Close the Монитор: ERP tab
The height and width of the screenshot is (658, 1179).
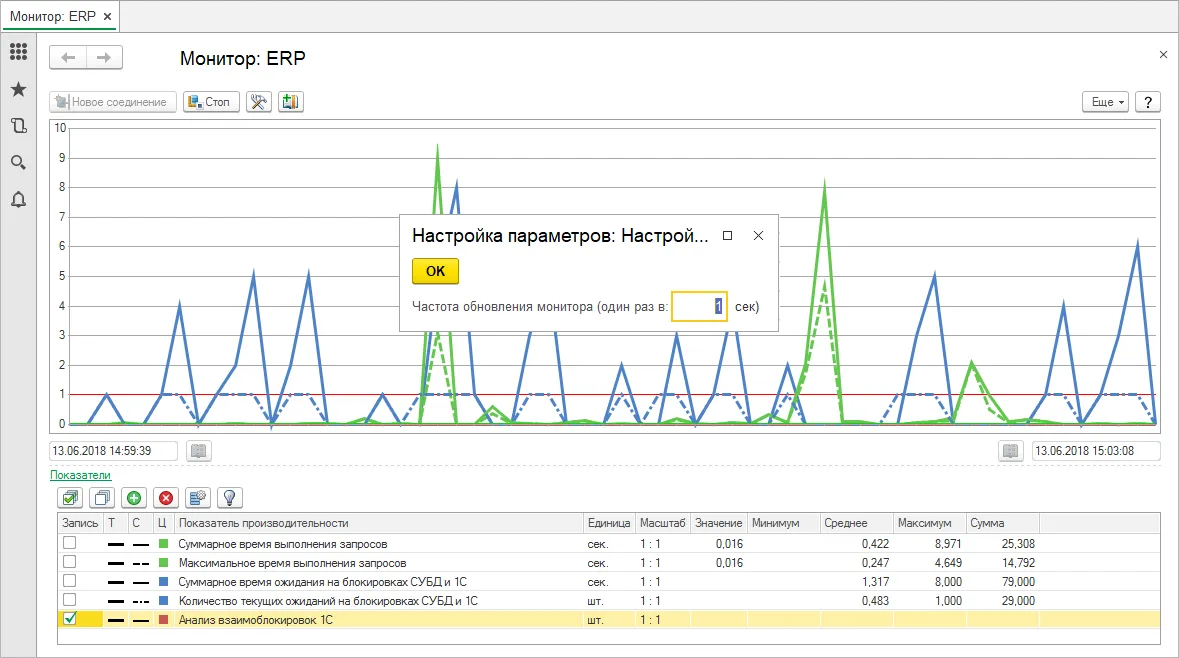point(108,16)
